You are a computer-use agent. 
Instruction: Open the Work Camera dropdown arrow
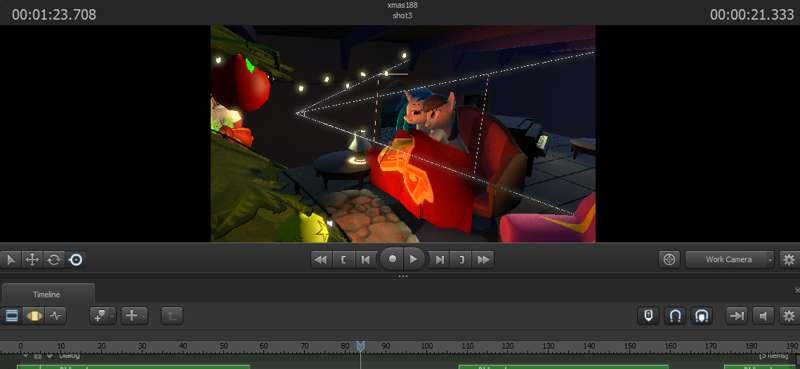770,260
